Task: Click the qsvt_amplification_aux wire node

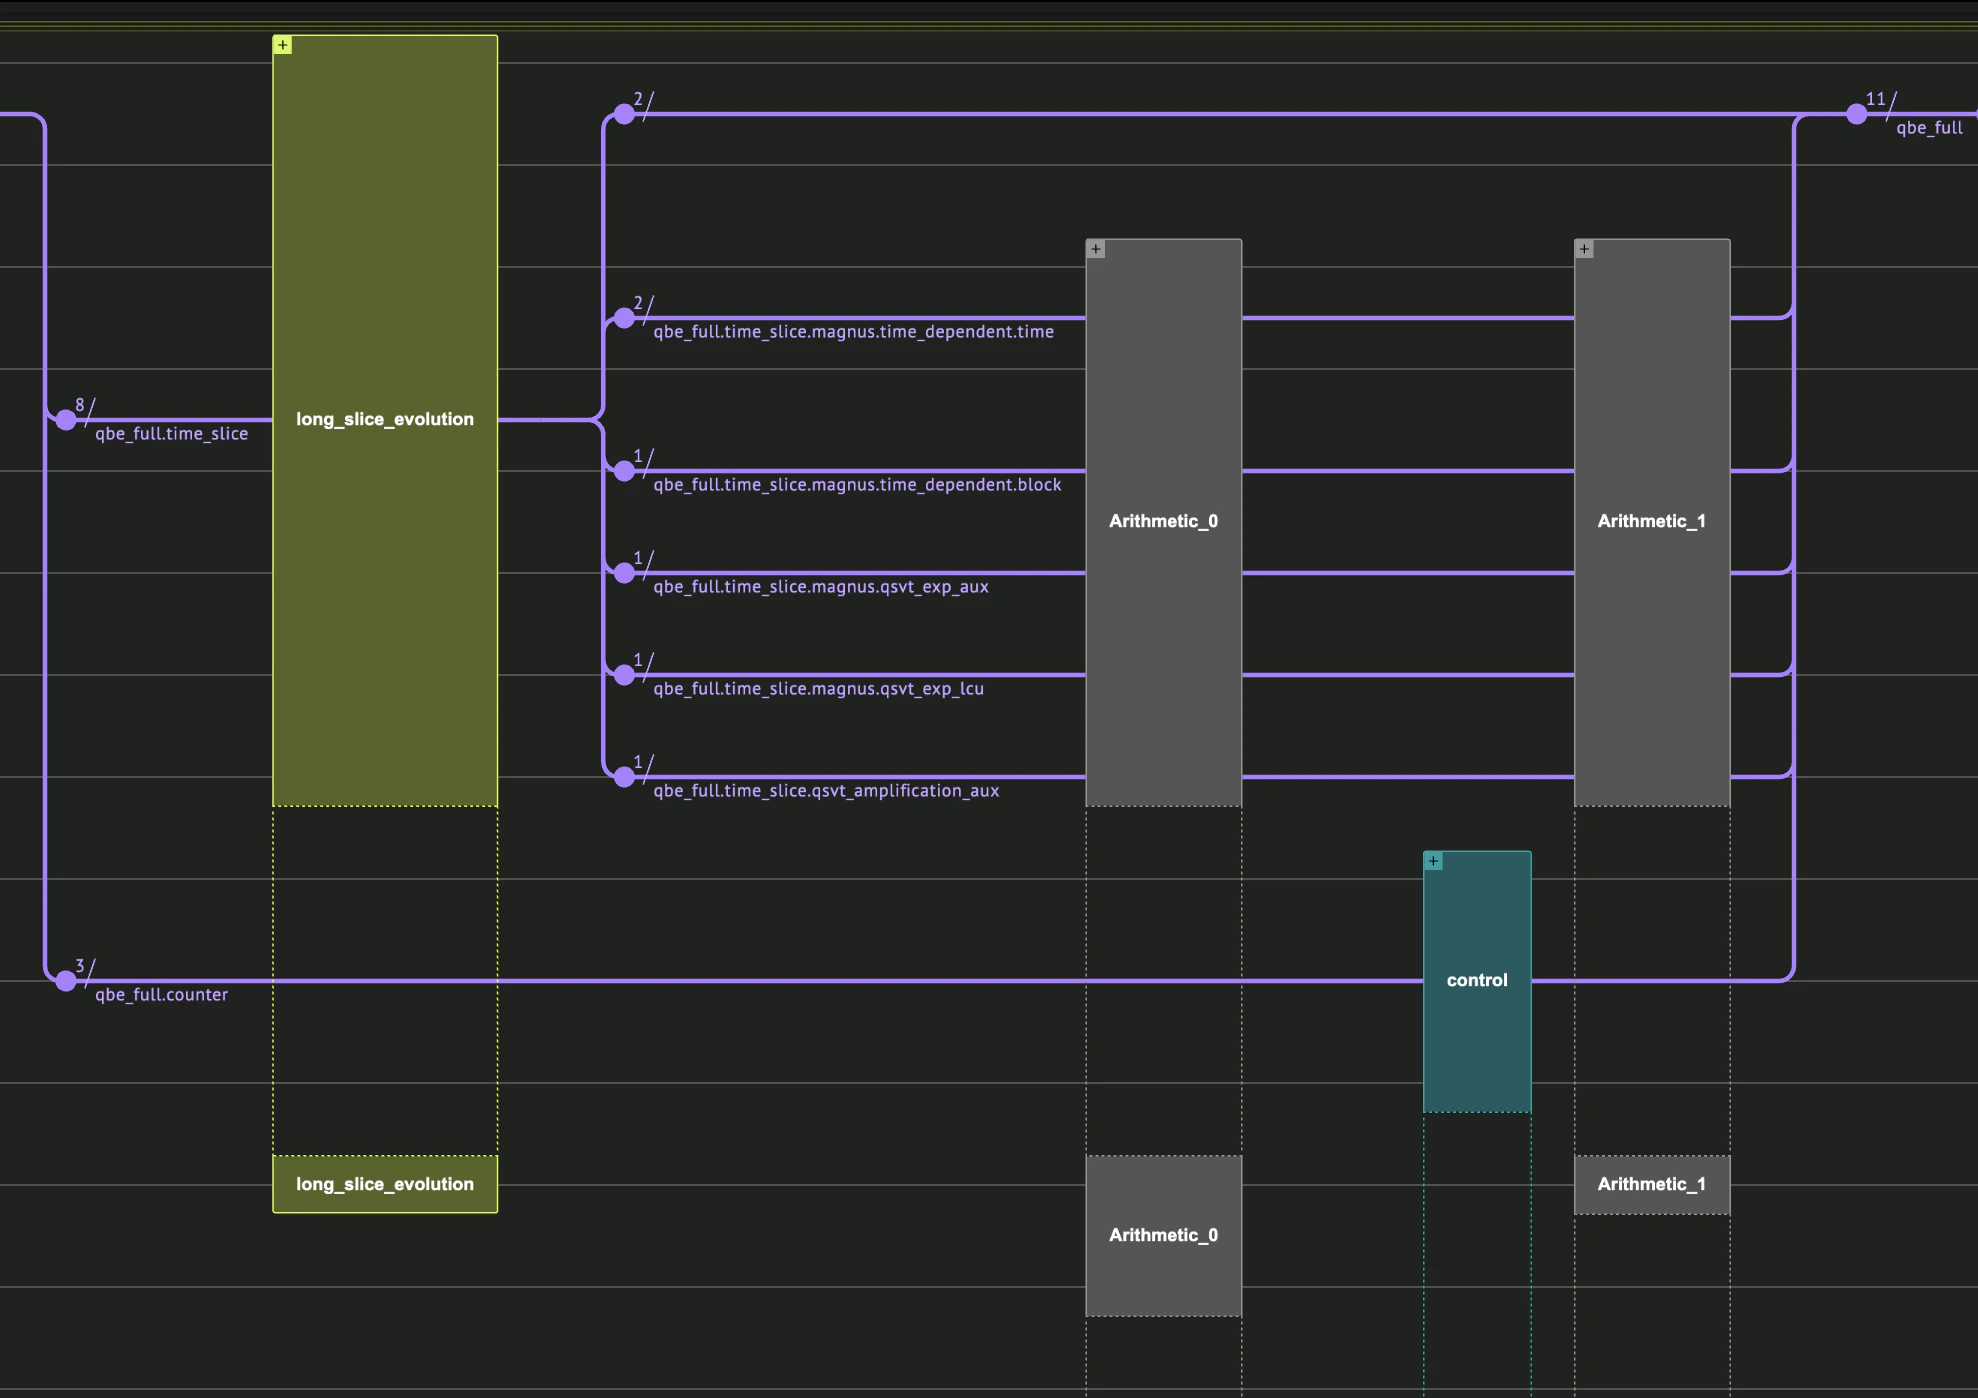Action: pos(624,777)
